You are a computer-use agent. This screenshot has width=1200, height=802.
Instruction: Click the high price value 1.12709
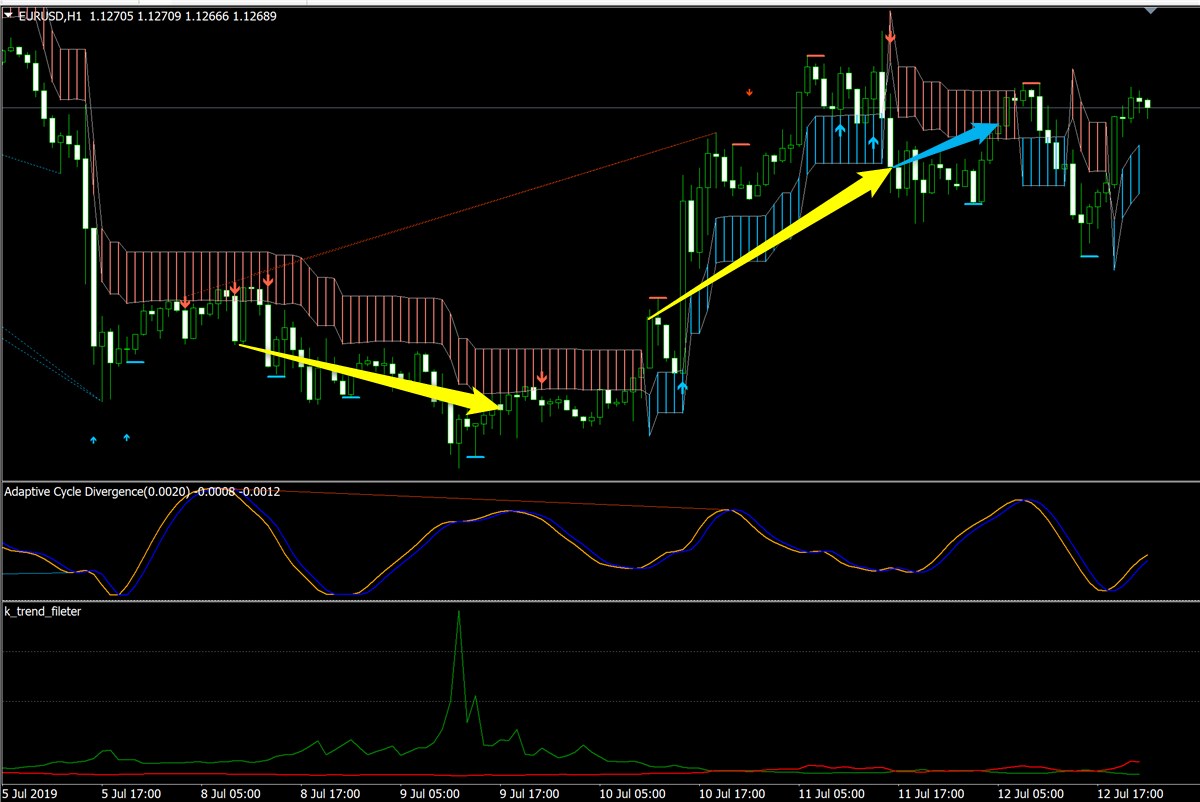pos(161,16)
